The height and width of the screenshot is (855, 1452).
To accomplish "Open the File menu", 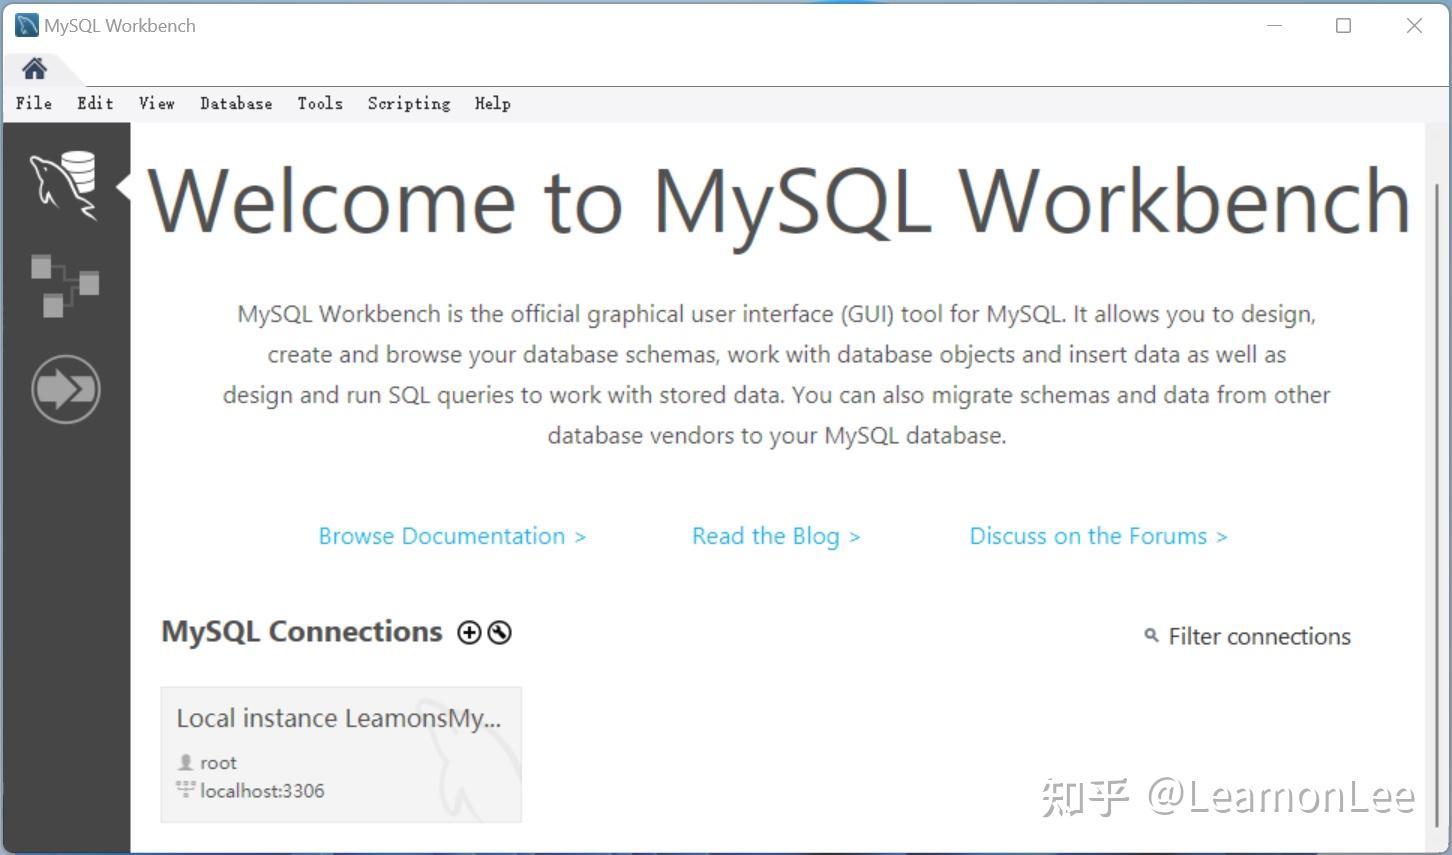I will click(x=33, y=103).
